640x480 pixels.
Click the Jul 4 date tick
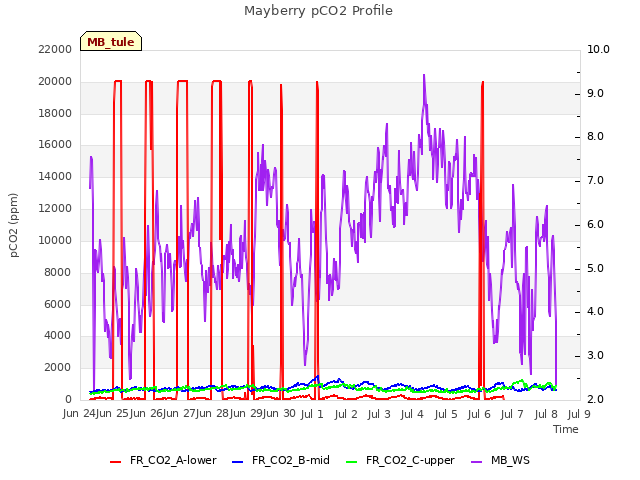click(x=412, y=414)
